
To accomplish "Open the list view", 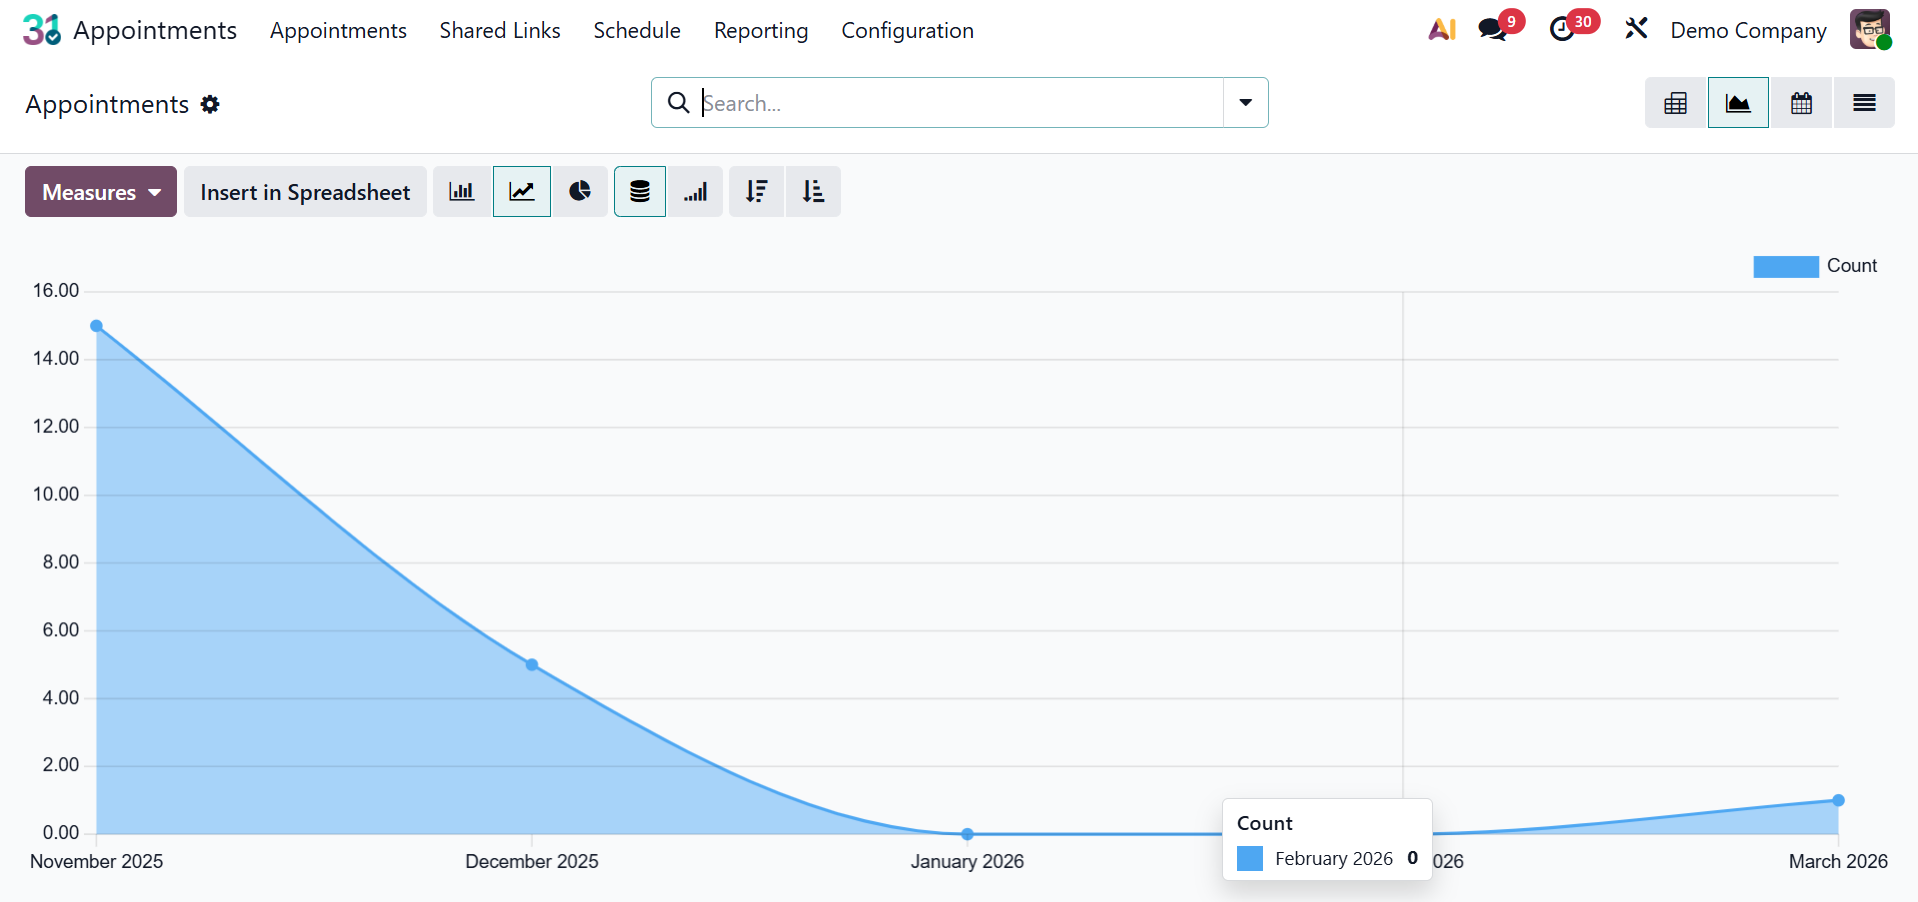I will 1863,103.
